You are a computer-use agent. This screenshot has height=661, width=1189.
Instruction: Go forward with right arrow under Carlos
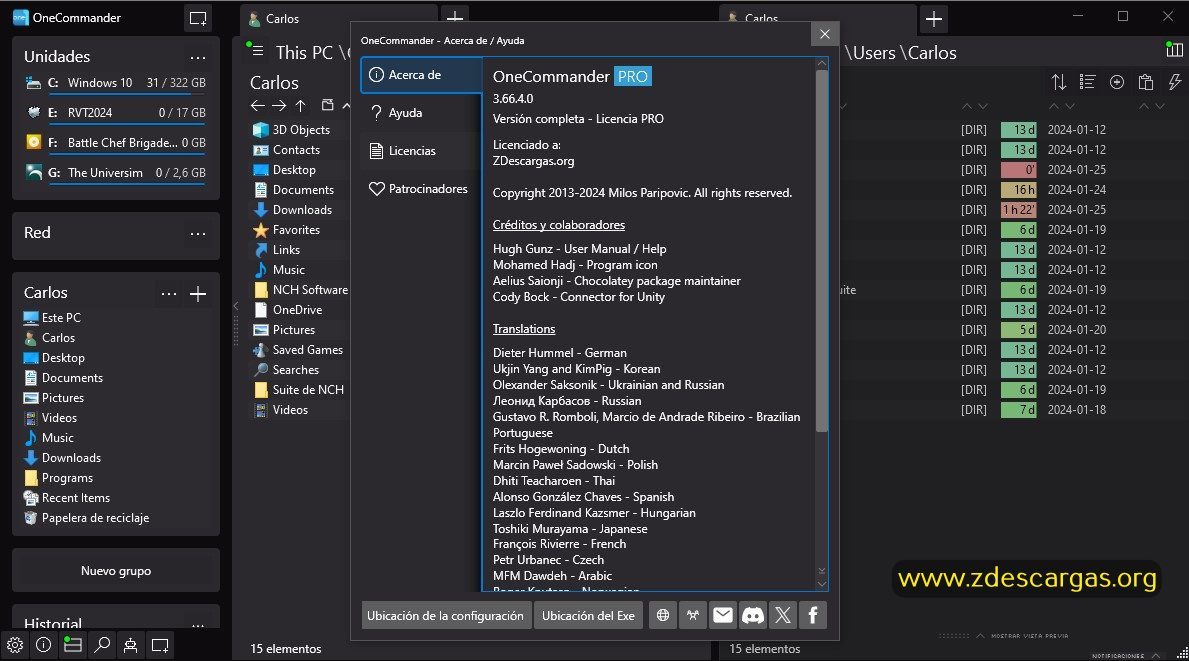[279, 105]
